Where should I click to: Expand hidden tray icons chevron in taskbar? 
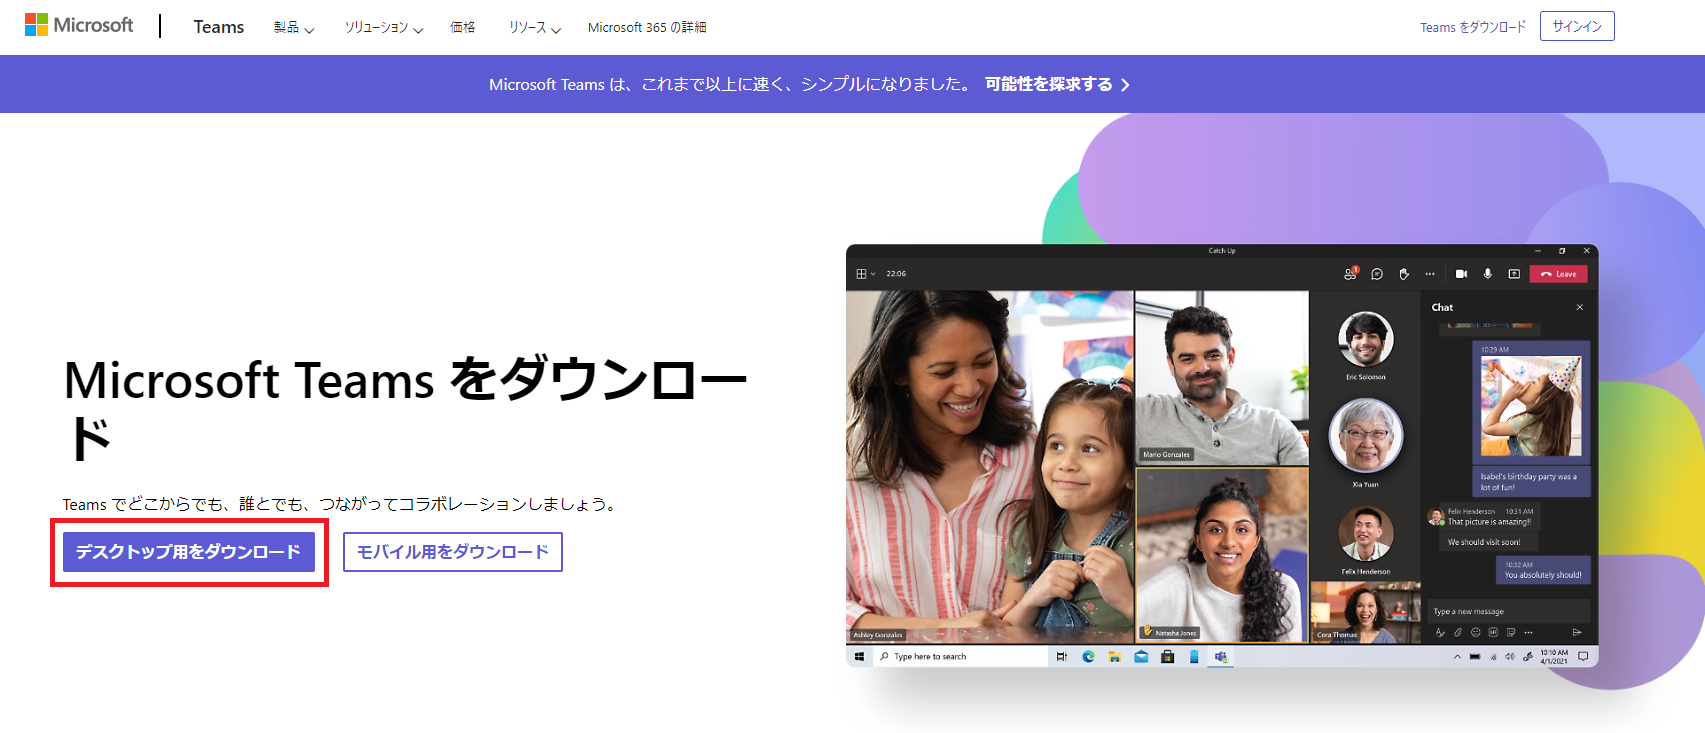1457,657
